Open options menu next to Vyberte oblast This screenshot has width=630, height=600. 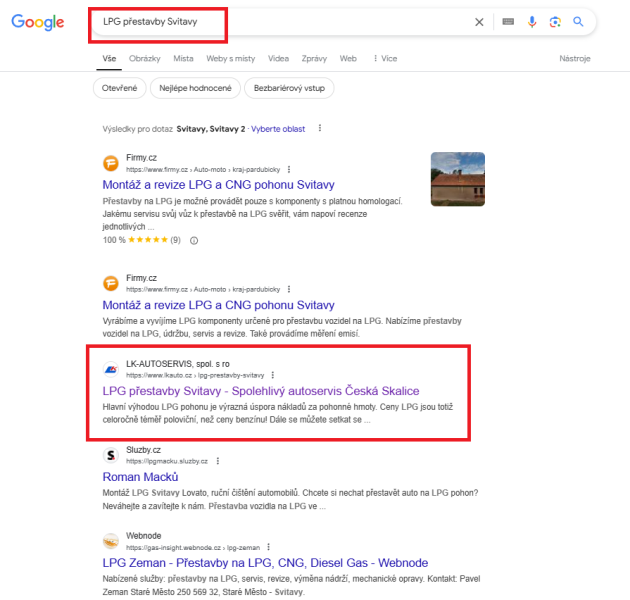[x=319, y=128]
